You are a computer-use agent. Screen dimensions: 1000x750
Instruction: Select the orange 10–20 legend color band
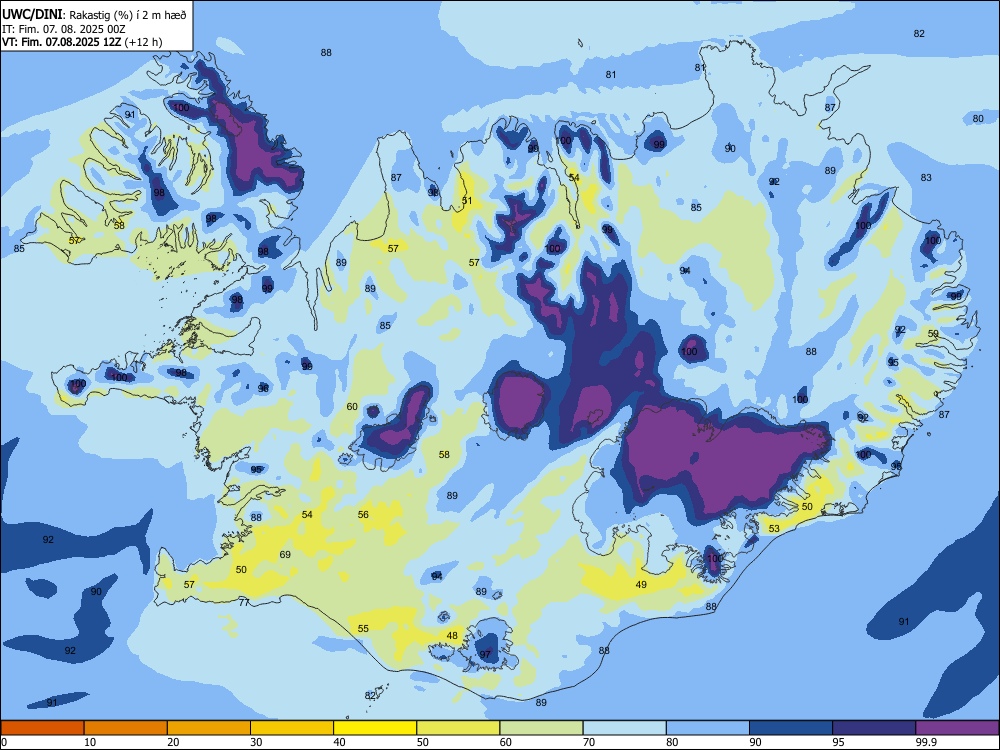(126, 728)
